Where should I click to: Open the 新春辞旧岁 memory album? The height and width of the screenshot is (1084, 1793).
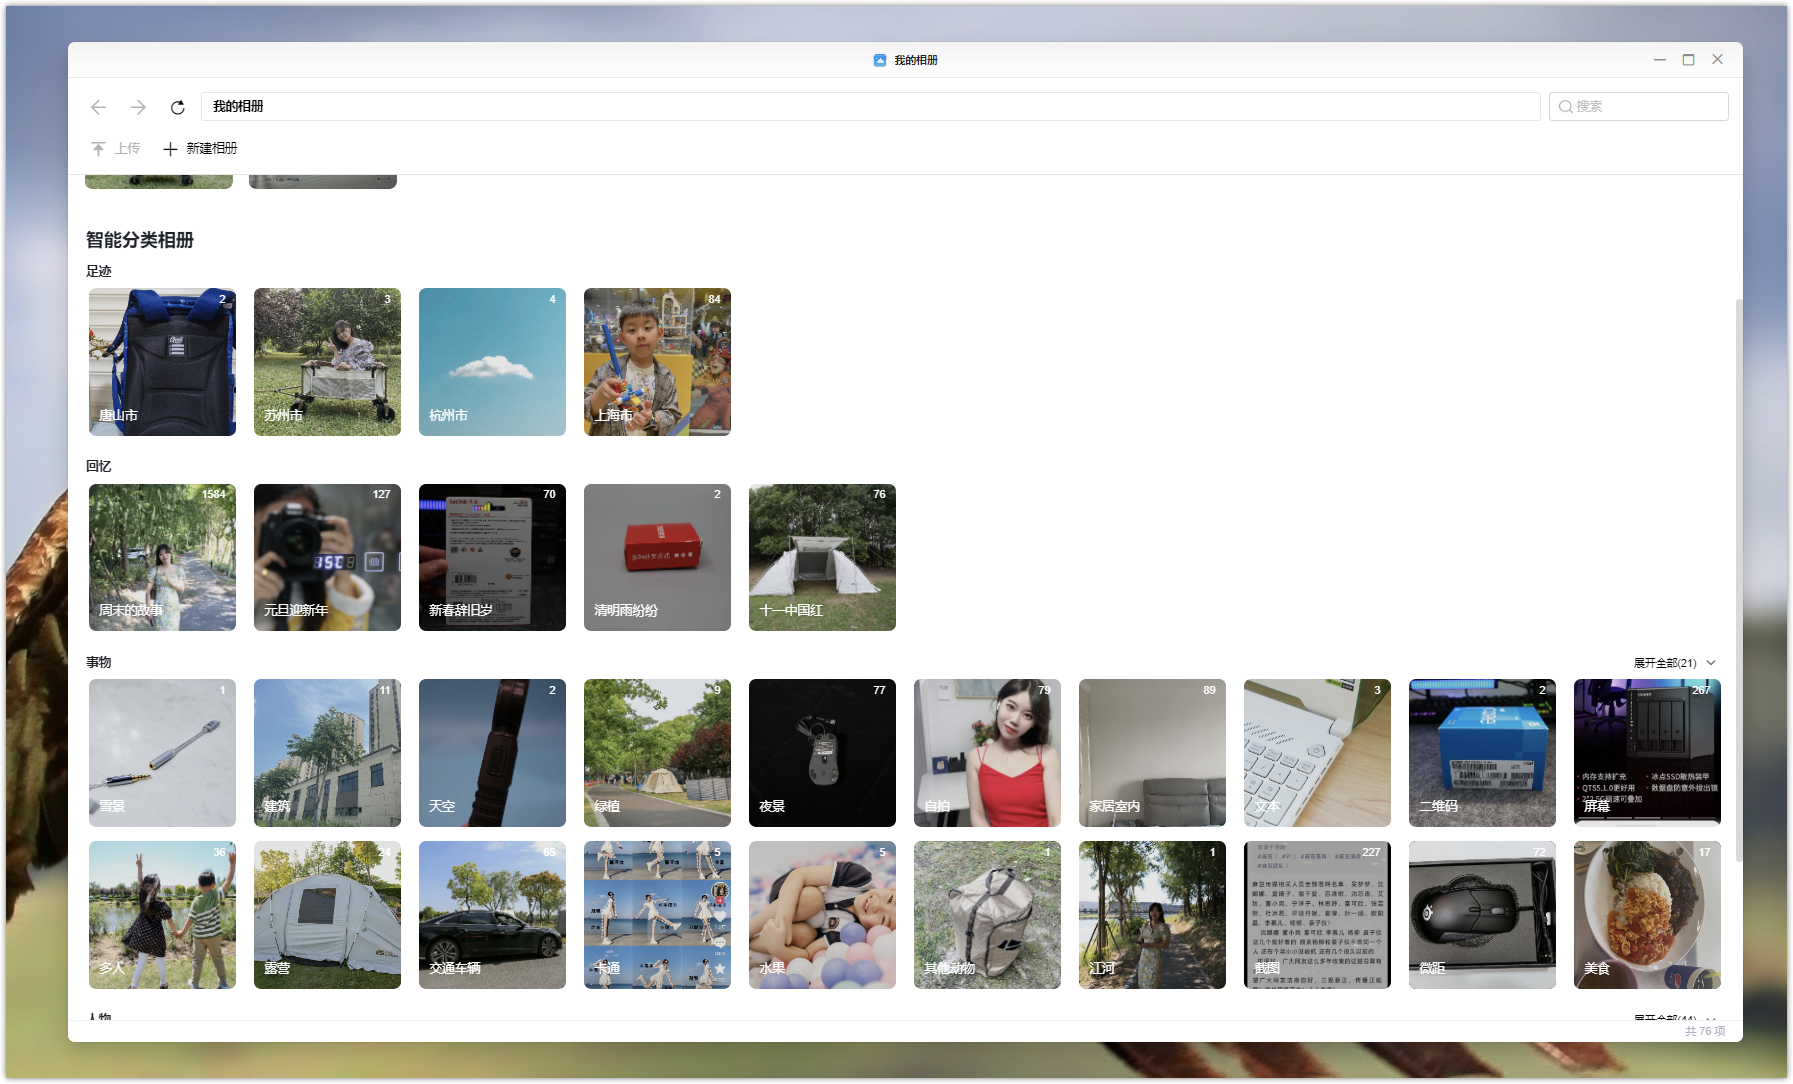492,557
